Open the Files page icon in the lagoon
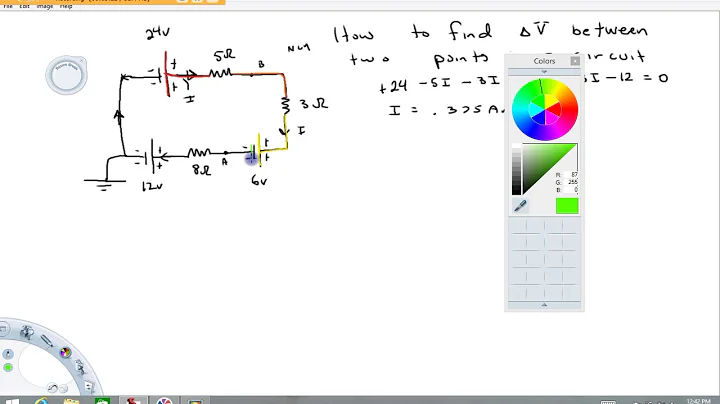Screen dimensions: 720x404 coord(89,387)
